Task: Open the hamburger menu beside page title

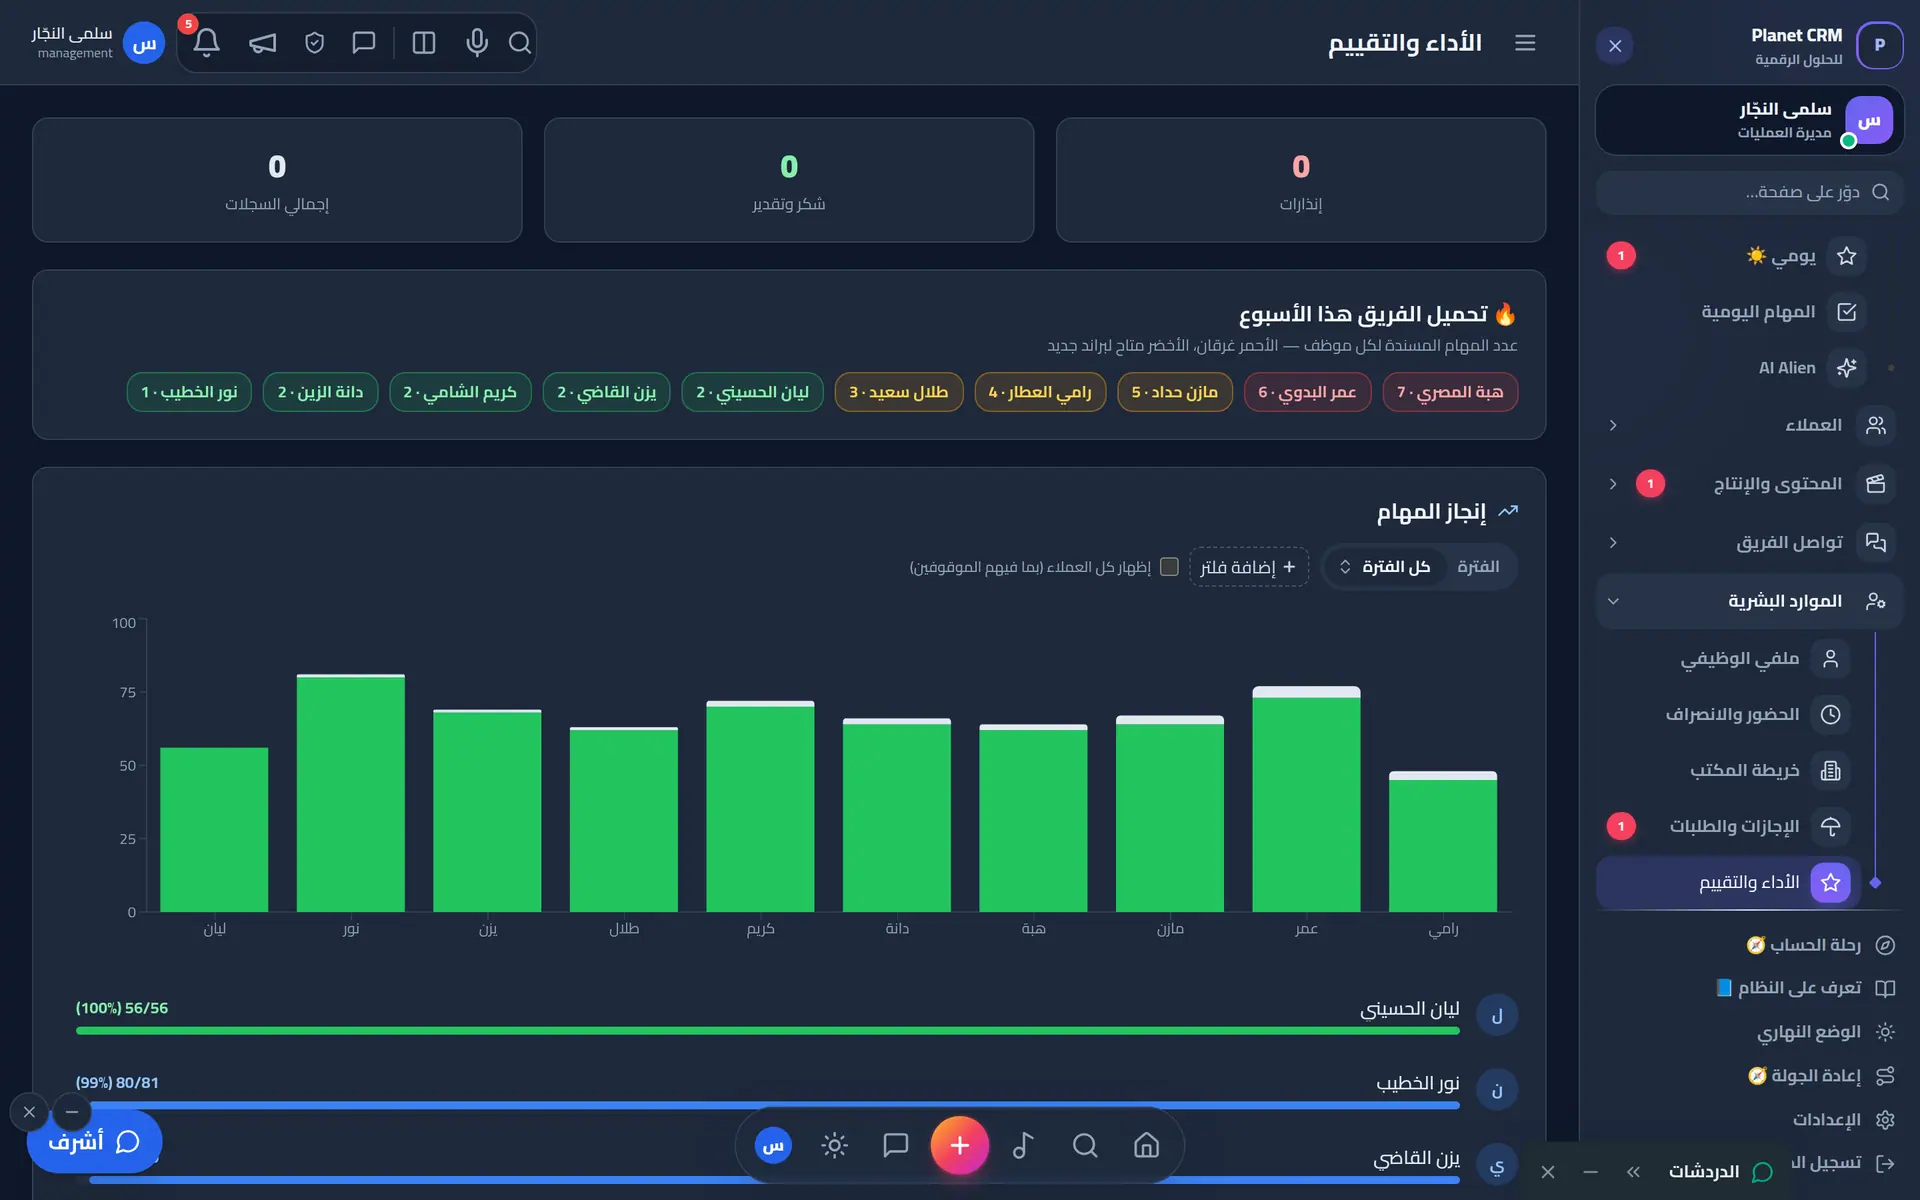Action: coord(1525,42)
